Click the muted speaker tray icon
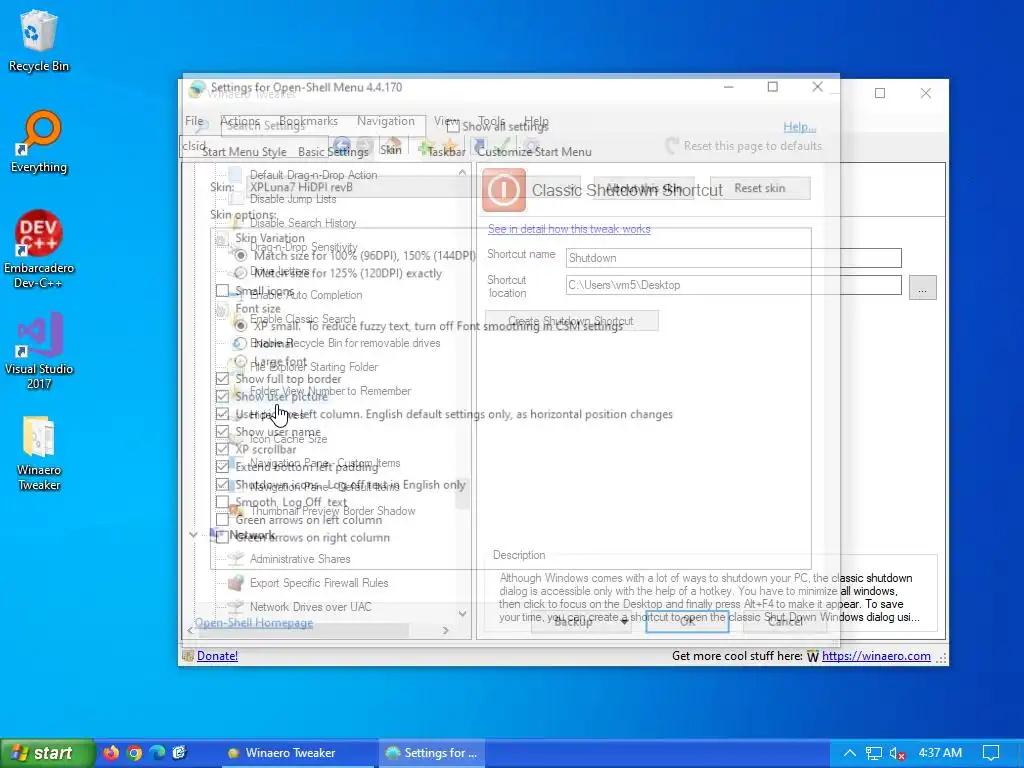 coord(897,754)
